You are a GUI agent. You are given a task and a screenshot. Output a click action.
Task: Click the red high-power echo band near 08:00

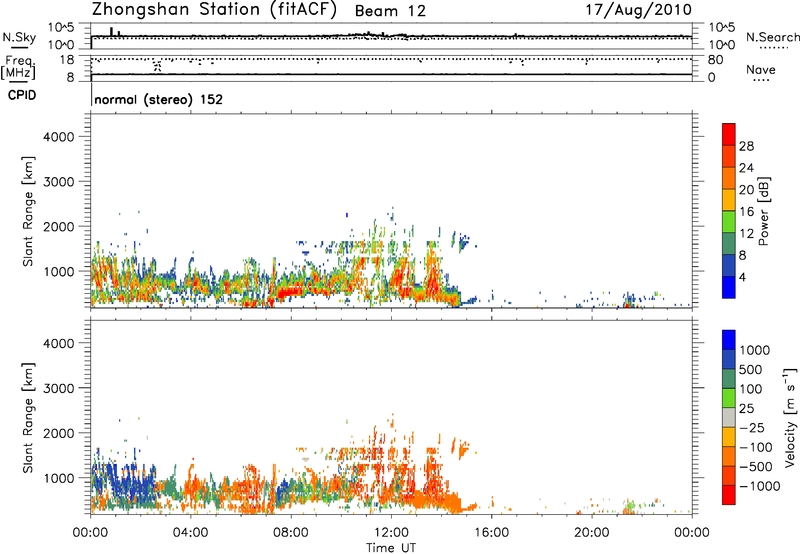point(288,292)
